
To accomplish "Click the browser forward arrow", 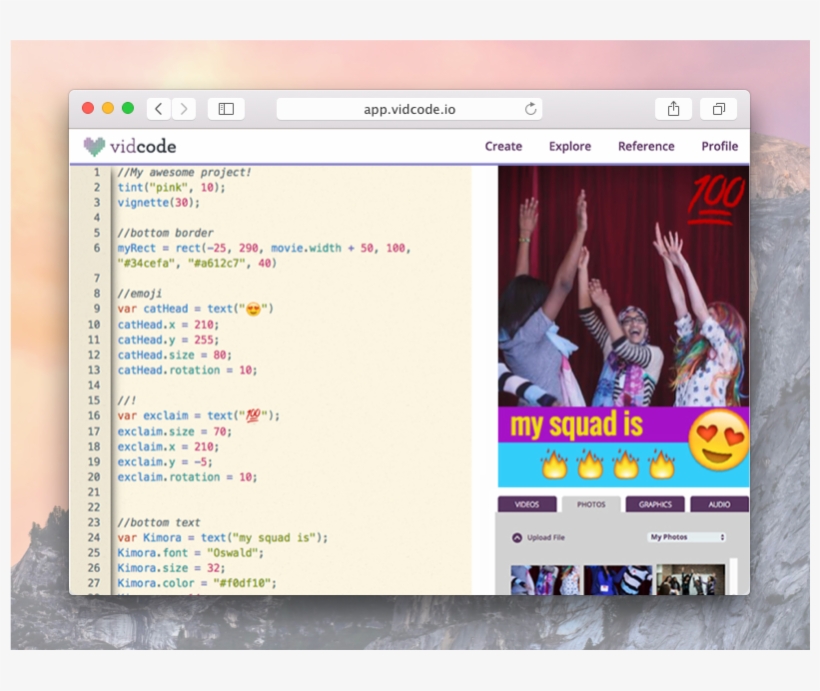I will 185,110.
